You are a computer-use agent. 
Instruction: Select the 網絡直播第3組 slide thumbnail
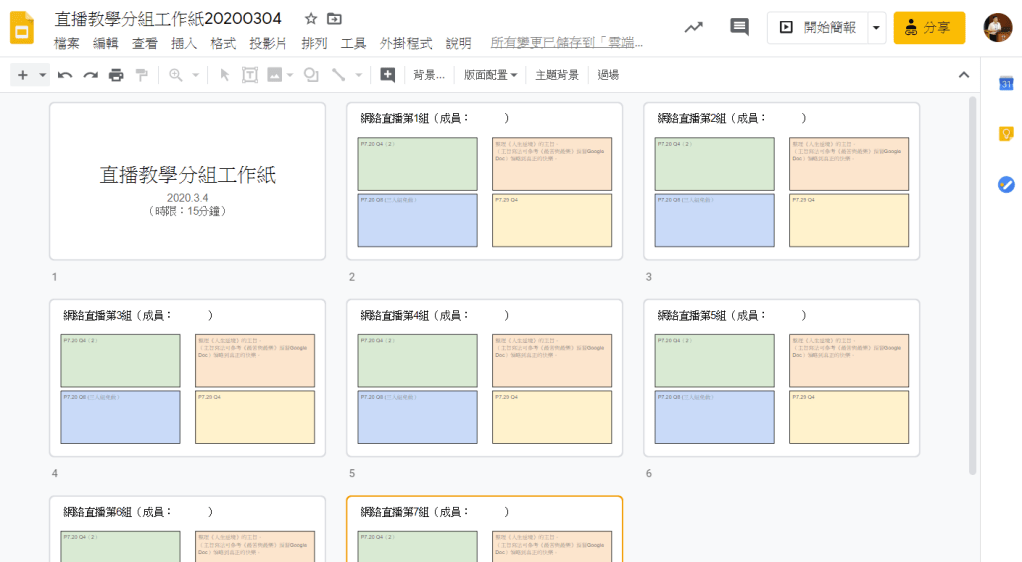(188, 378)
